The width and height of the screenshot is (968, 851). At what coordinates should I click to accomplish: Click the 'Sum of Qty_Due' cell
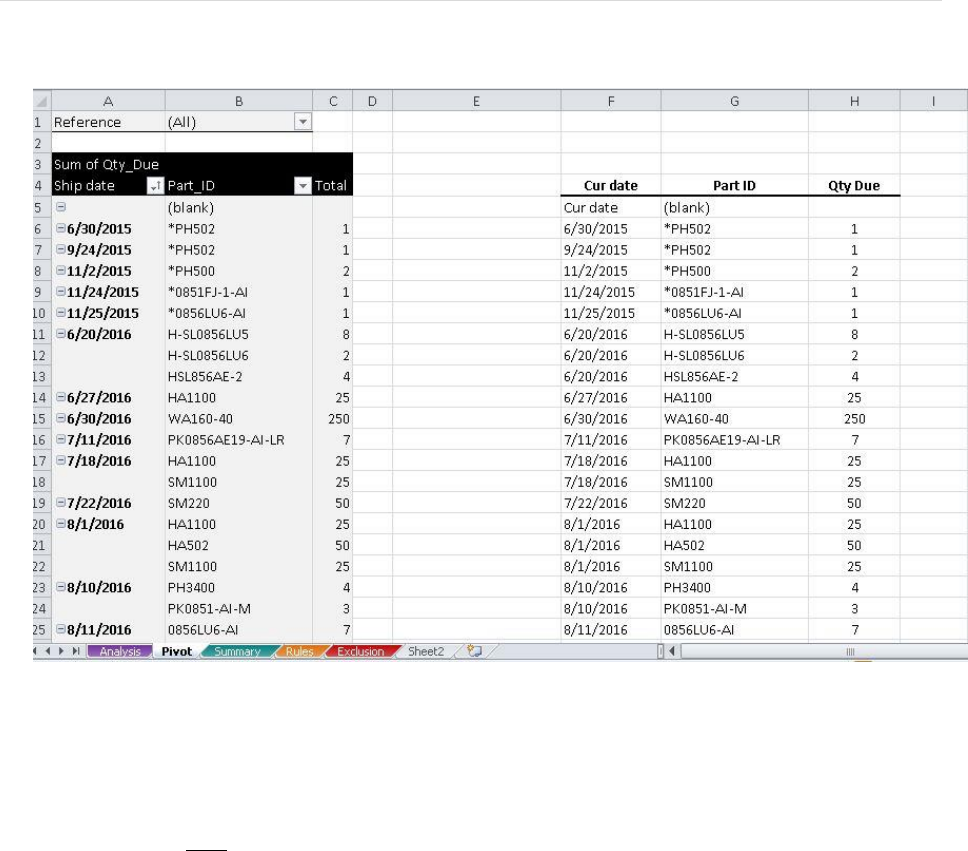(108, 164)
